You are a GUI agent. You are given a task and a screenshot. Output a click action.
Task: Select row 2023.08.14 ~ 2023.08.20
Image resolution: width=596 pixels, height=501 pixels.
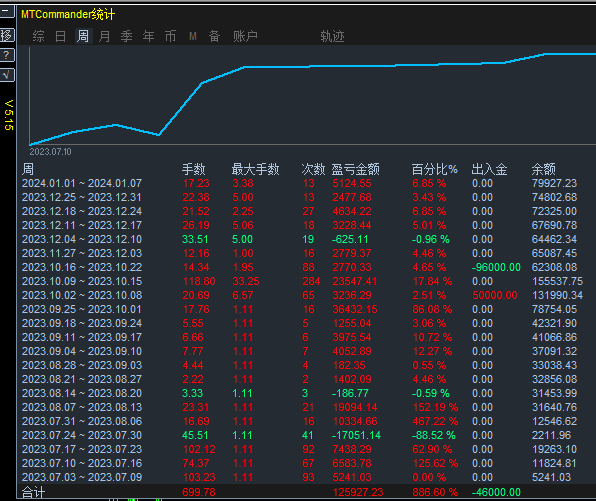[302, 393]
